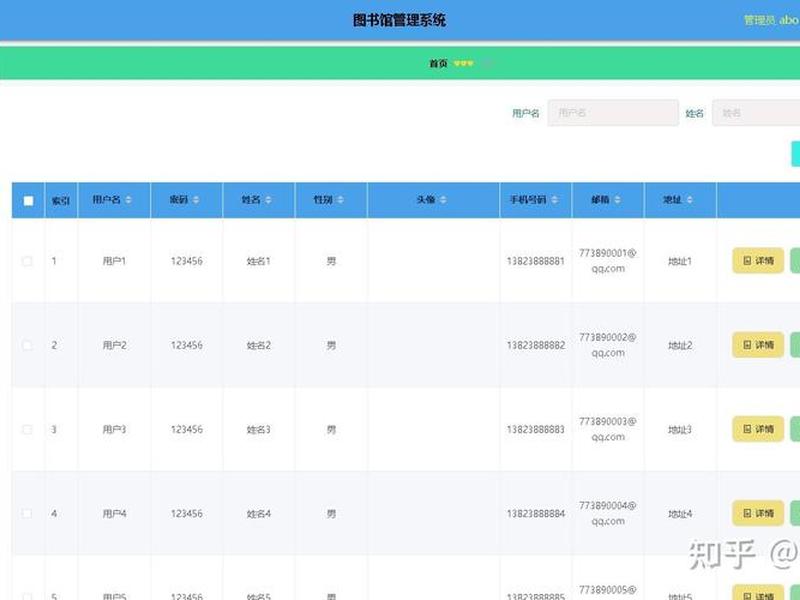Select the 地址4 address cell
Image resolution: width=800 pixels, height=600 pixels.
[680, 514]
